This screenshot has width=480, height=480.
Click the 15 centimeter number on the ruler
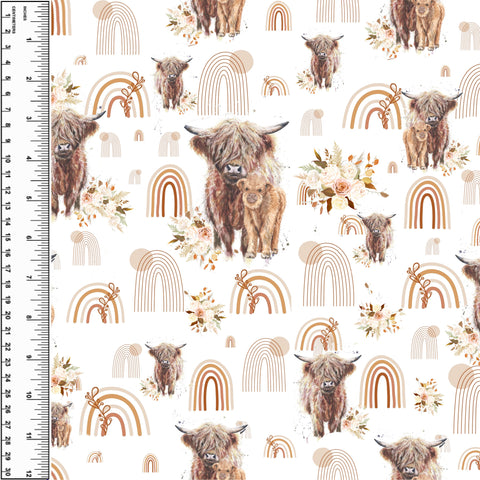pos(8,238)
